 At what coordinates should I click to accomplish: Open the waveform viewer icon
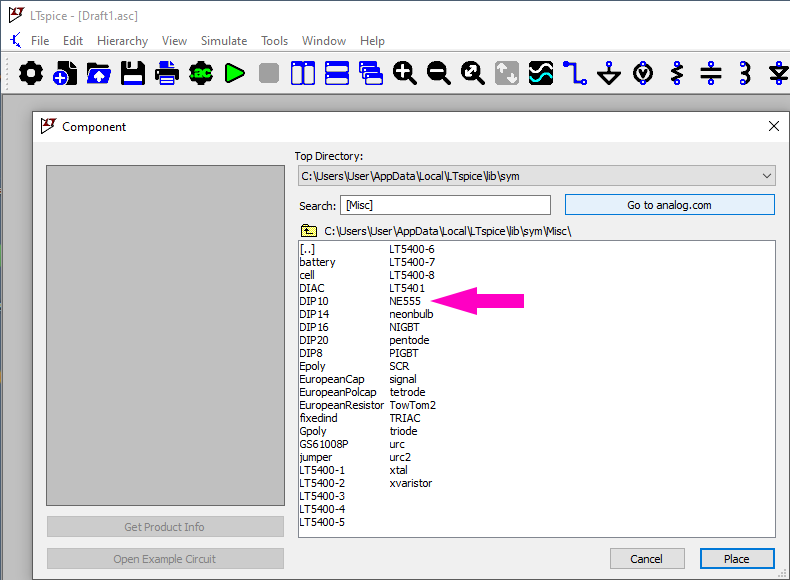tap(541, 74)
